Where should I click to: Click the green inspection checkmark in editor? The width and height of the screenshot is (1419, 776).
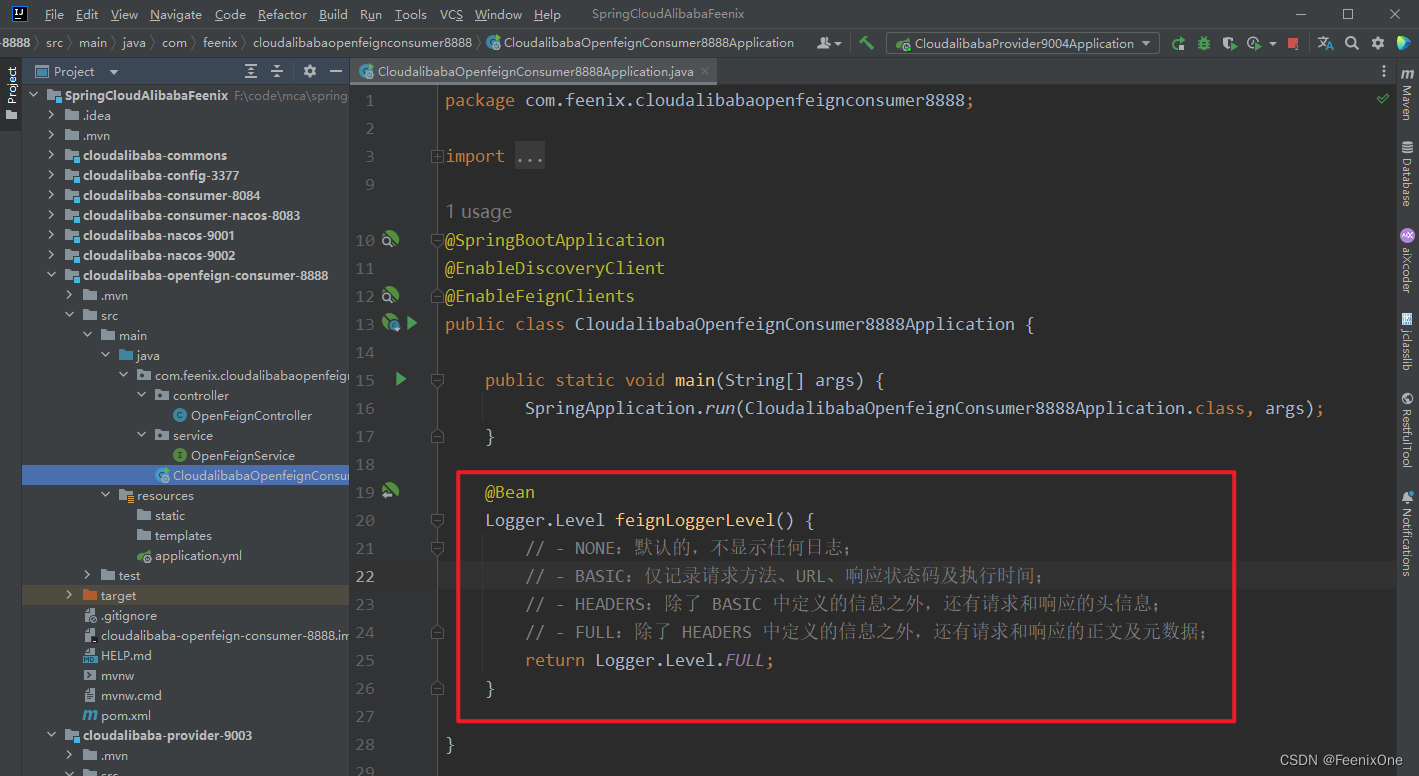tap(1383, 99)
